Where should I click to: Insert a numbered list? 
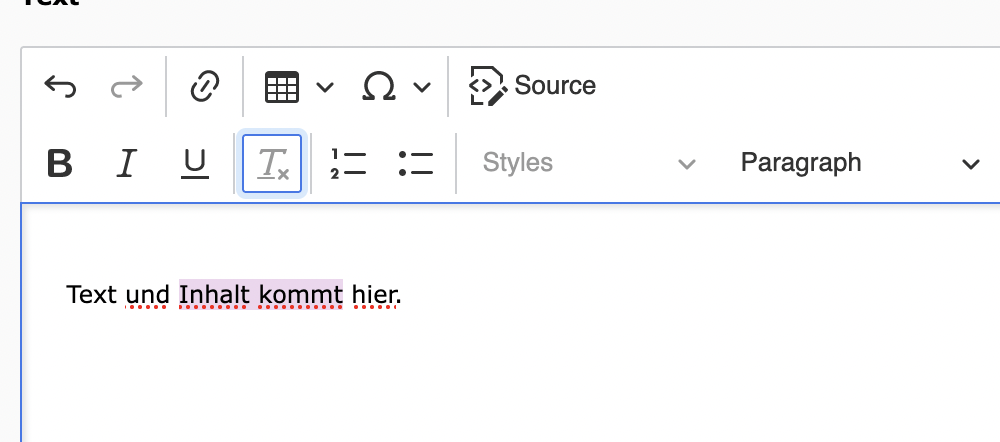pyautogui.click(x=348, y=163)
